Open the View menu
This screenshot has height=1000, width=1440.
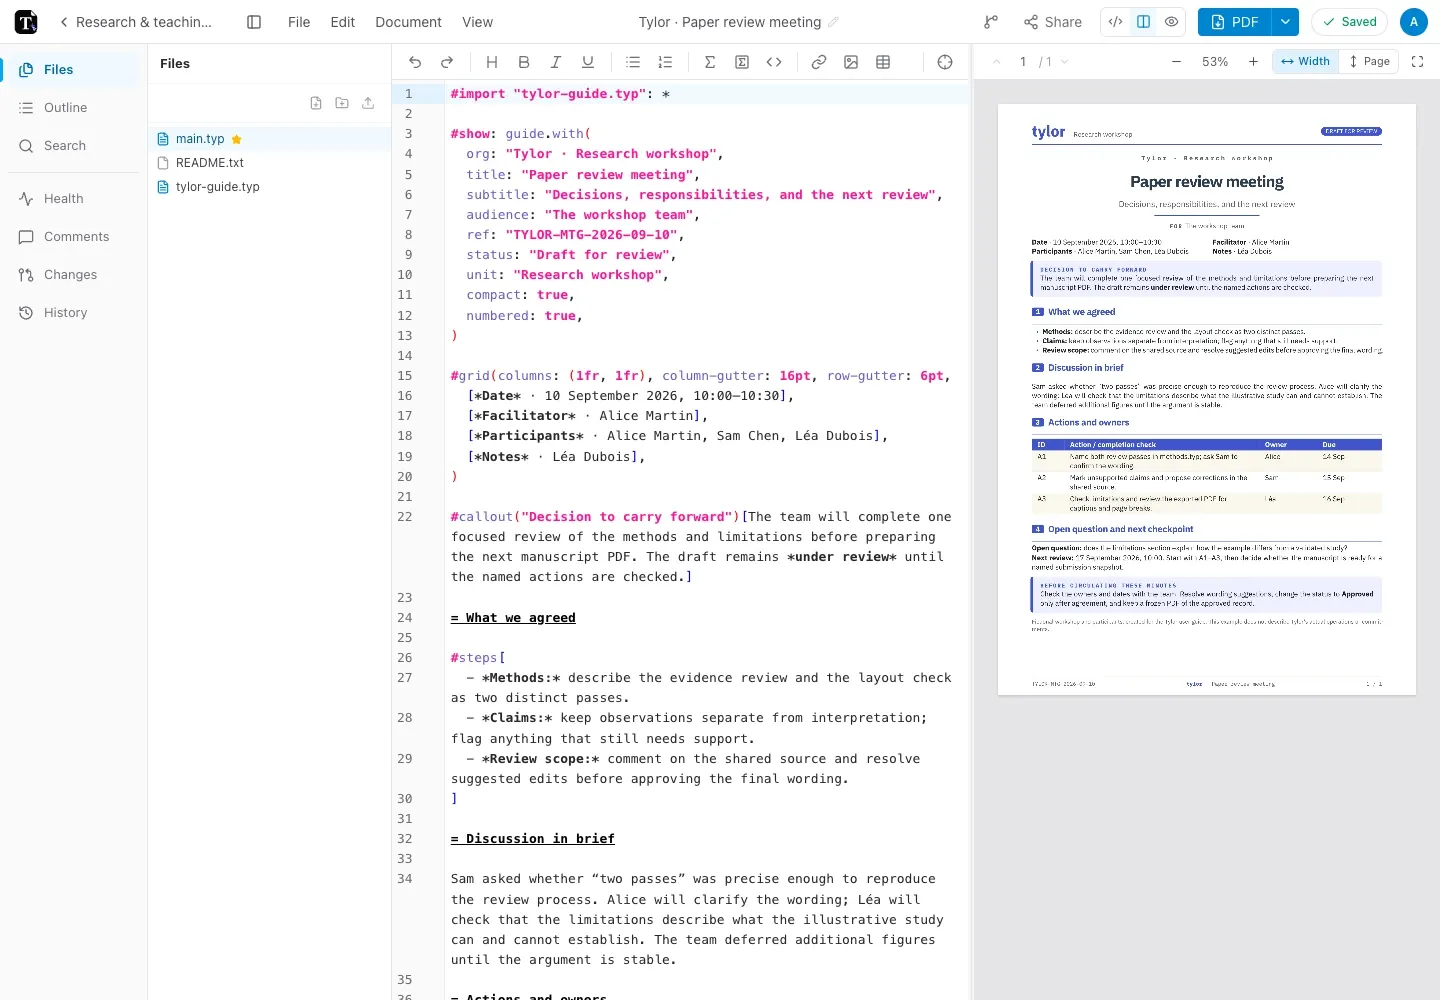477,22
